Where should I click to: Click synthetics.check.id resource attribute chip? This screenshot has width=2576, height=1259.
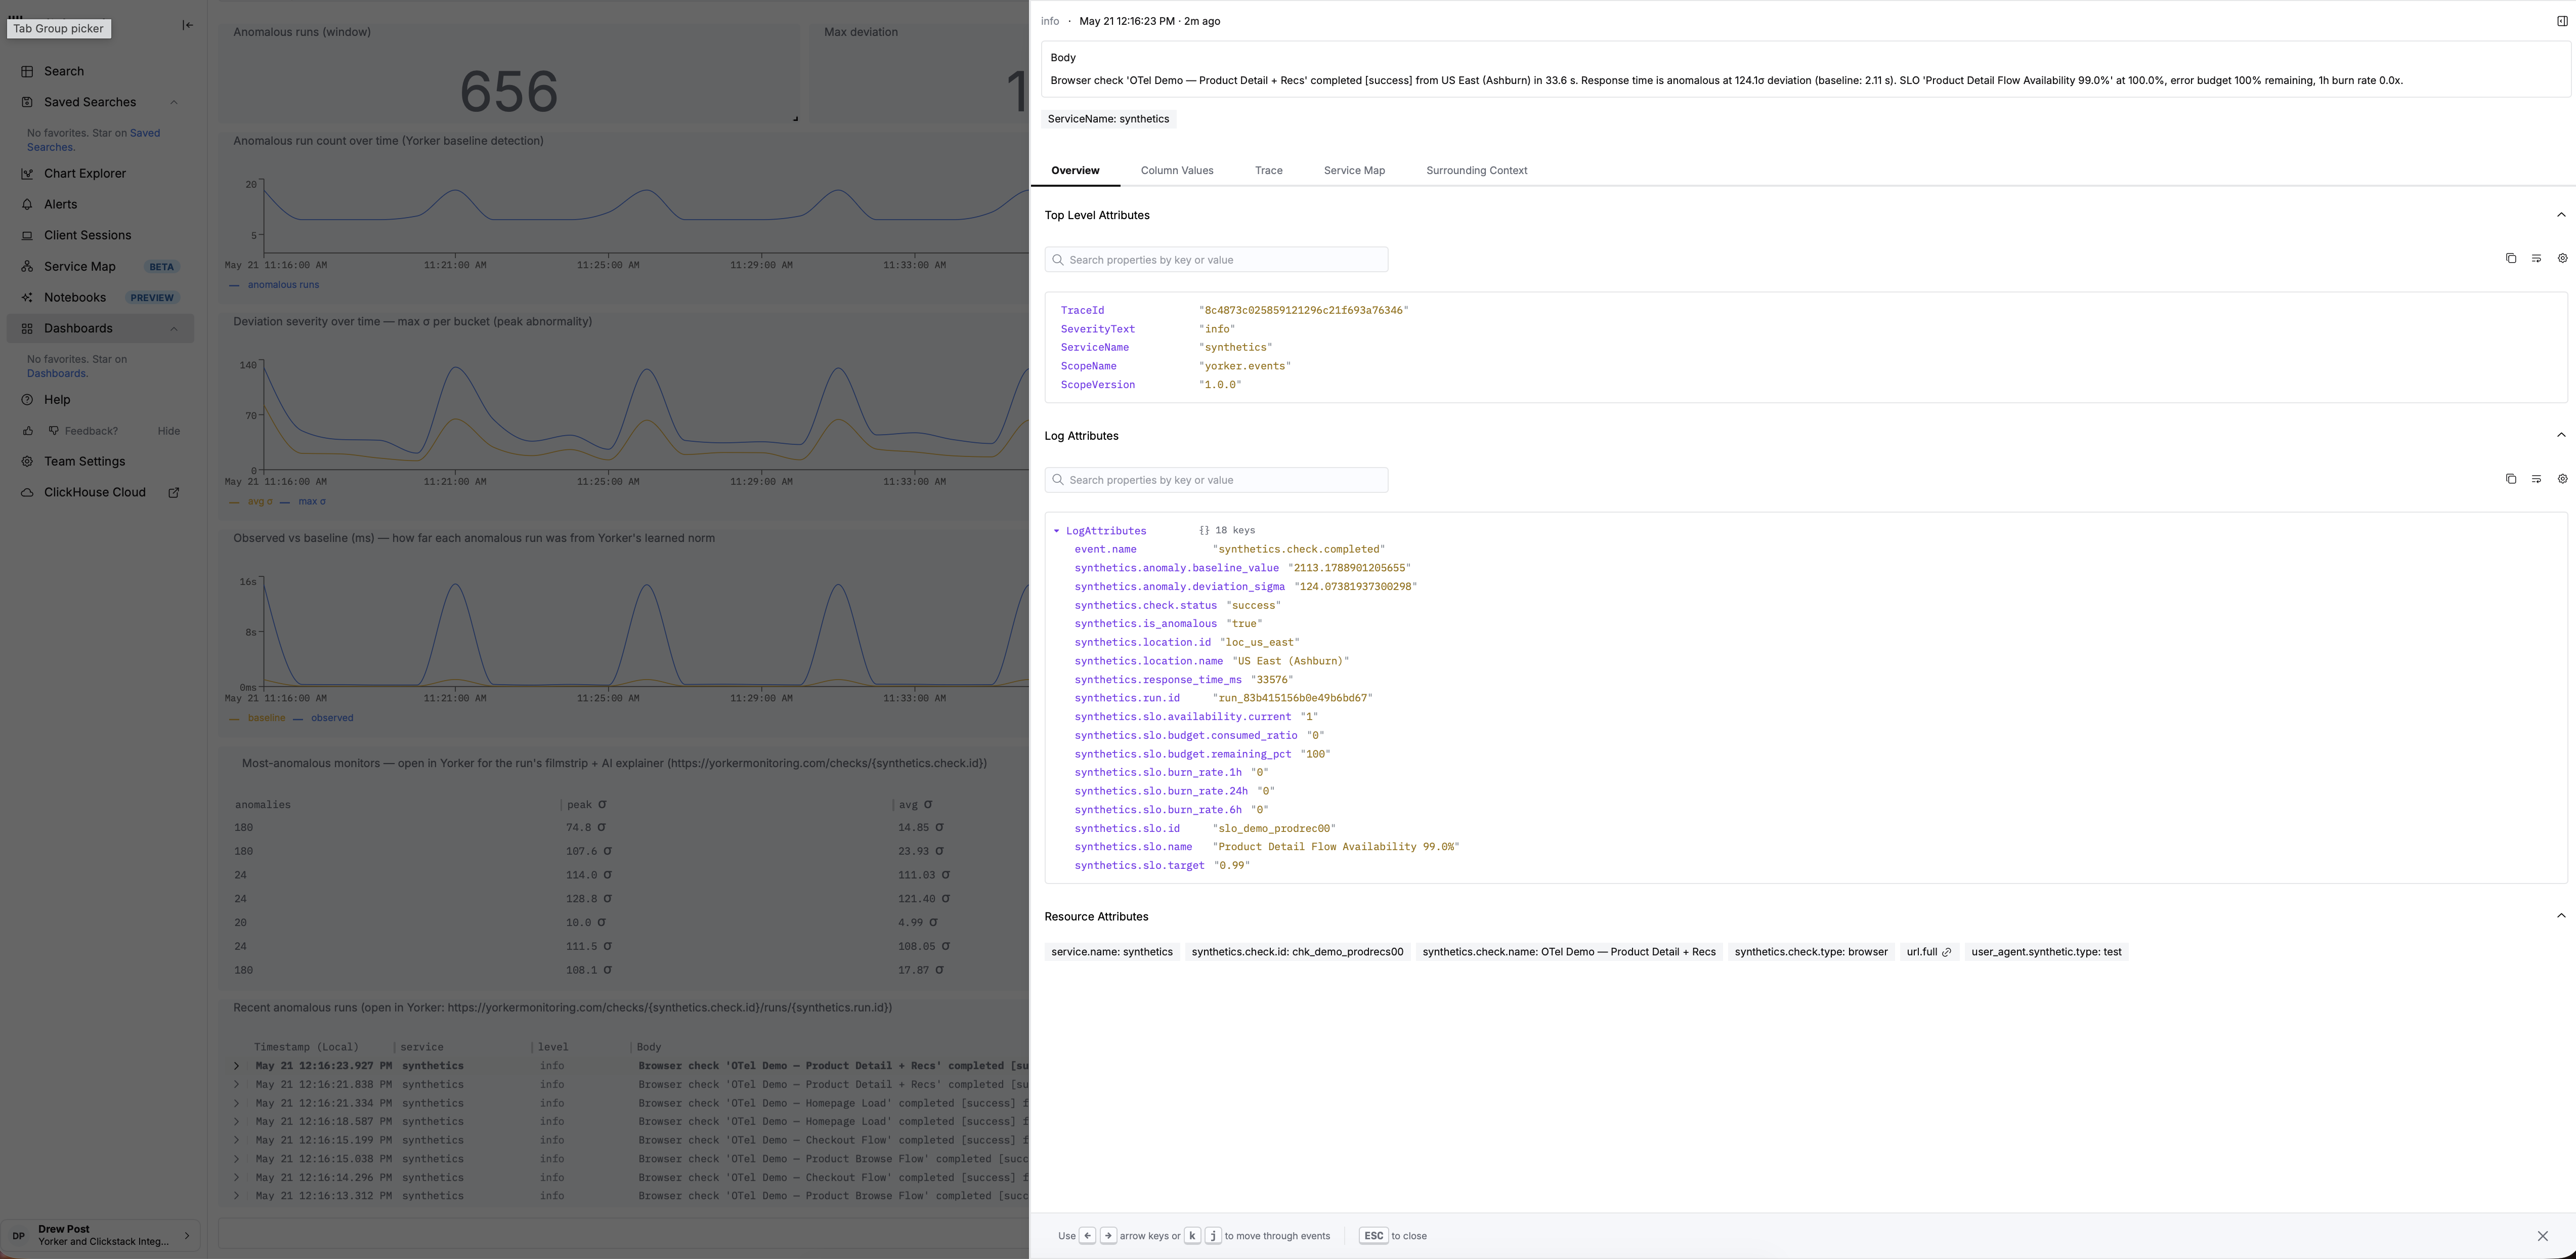1297,952
